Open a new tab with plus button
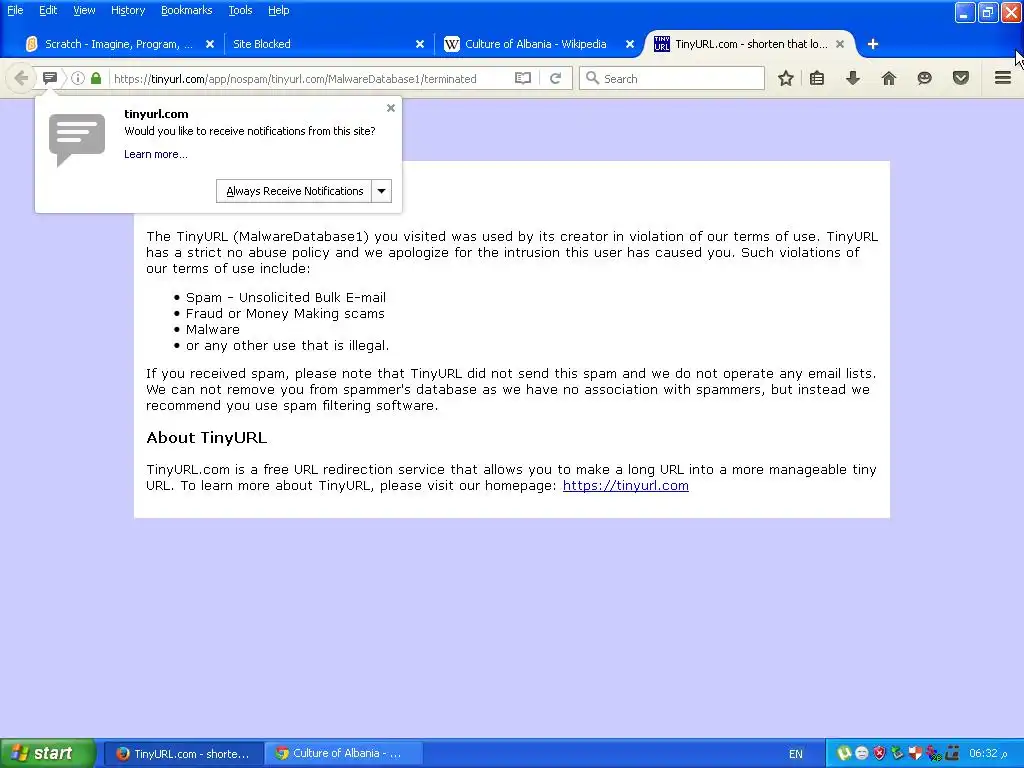The image size is (1024, 768). pos(873,44)
